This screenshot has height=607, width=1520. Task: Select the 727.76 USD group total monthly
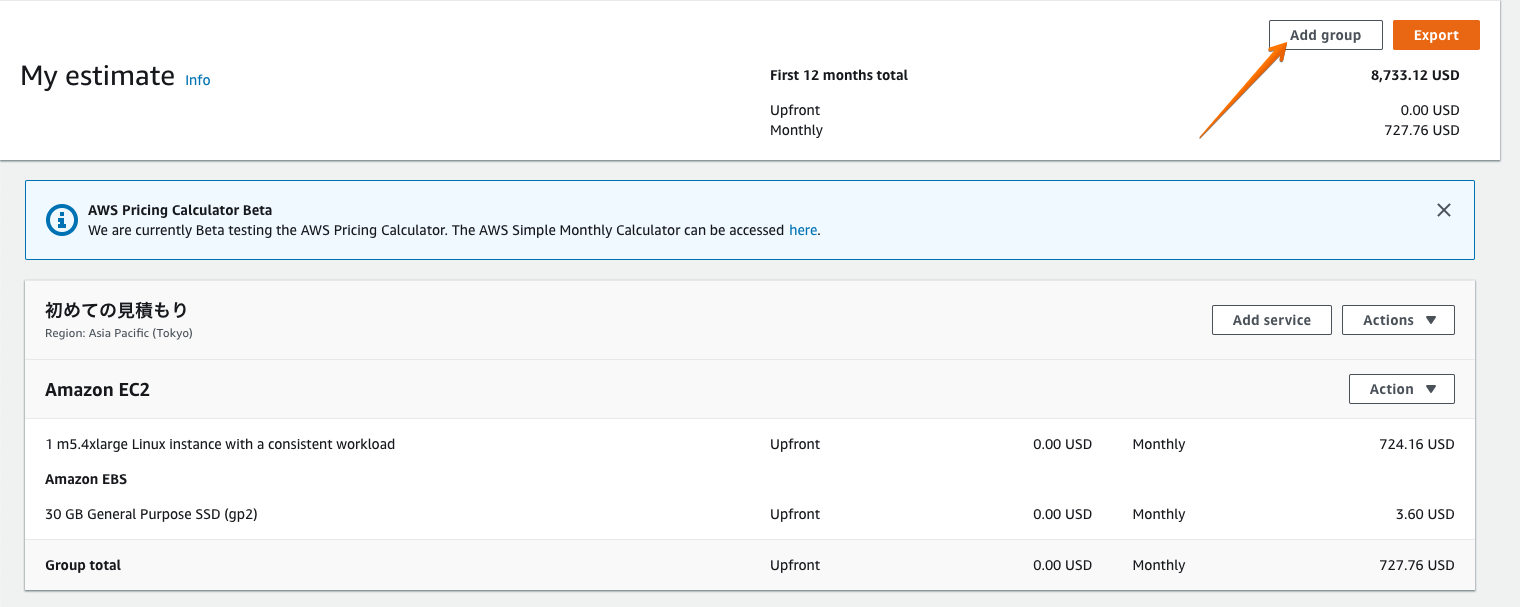point(1417,565)
